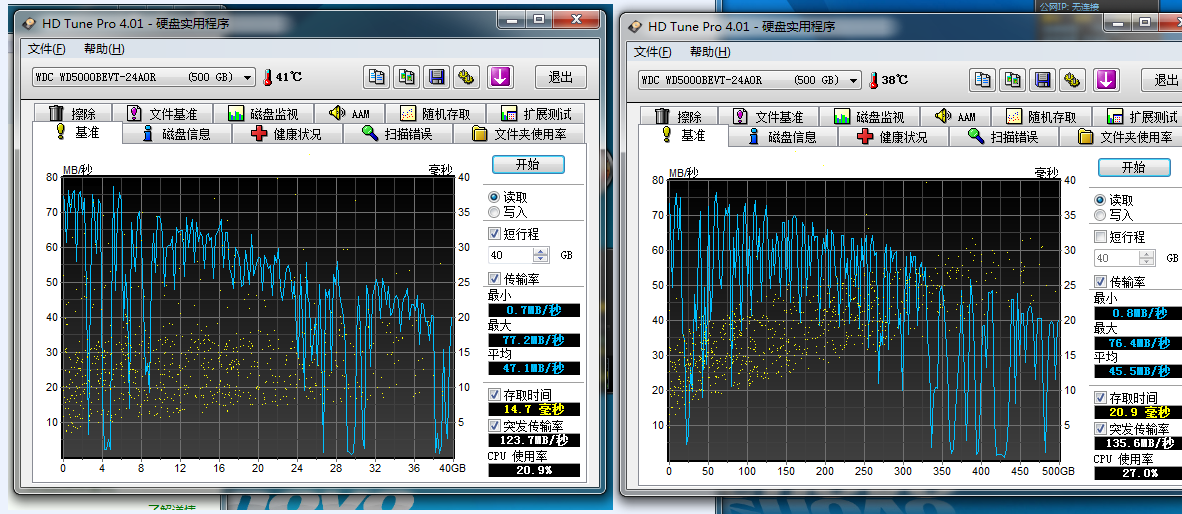
Task: Click blue info icon of 磁盘信息, right window
Action: (753, 136)
